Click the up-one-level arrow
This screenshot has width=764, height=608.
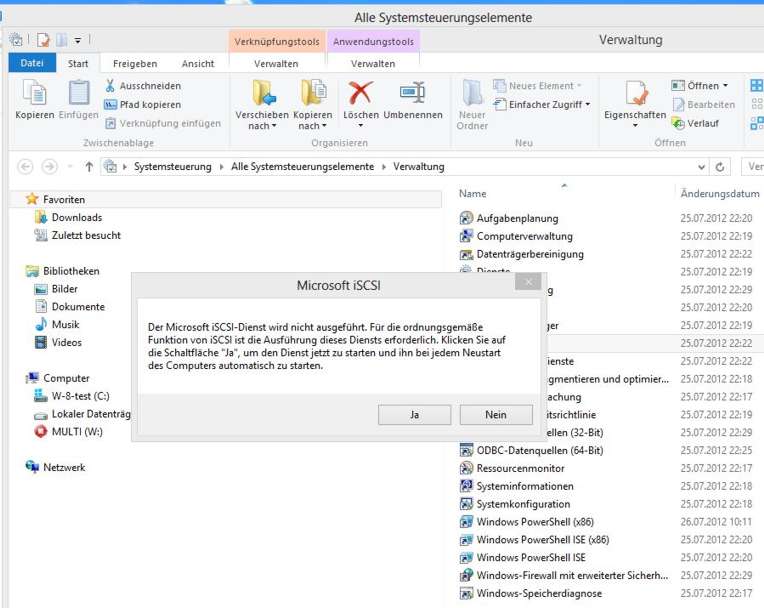coord(89,167)
